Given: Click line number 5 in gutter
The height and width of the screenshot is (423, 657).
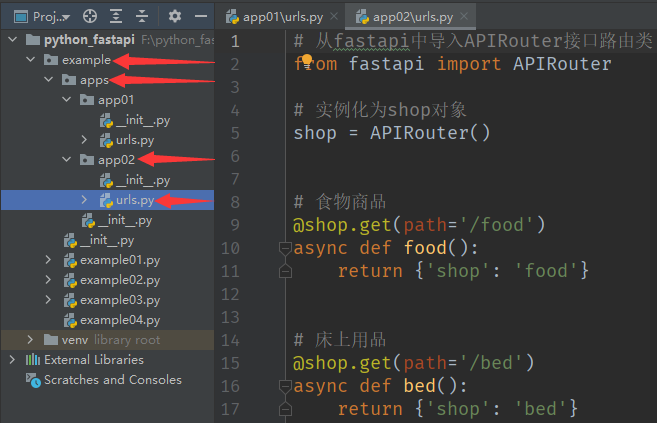Looking at the screenshot, I should pyautogui.click(x=235, y=133).
